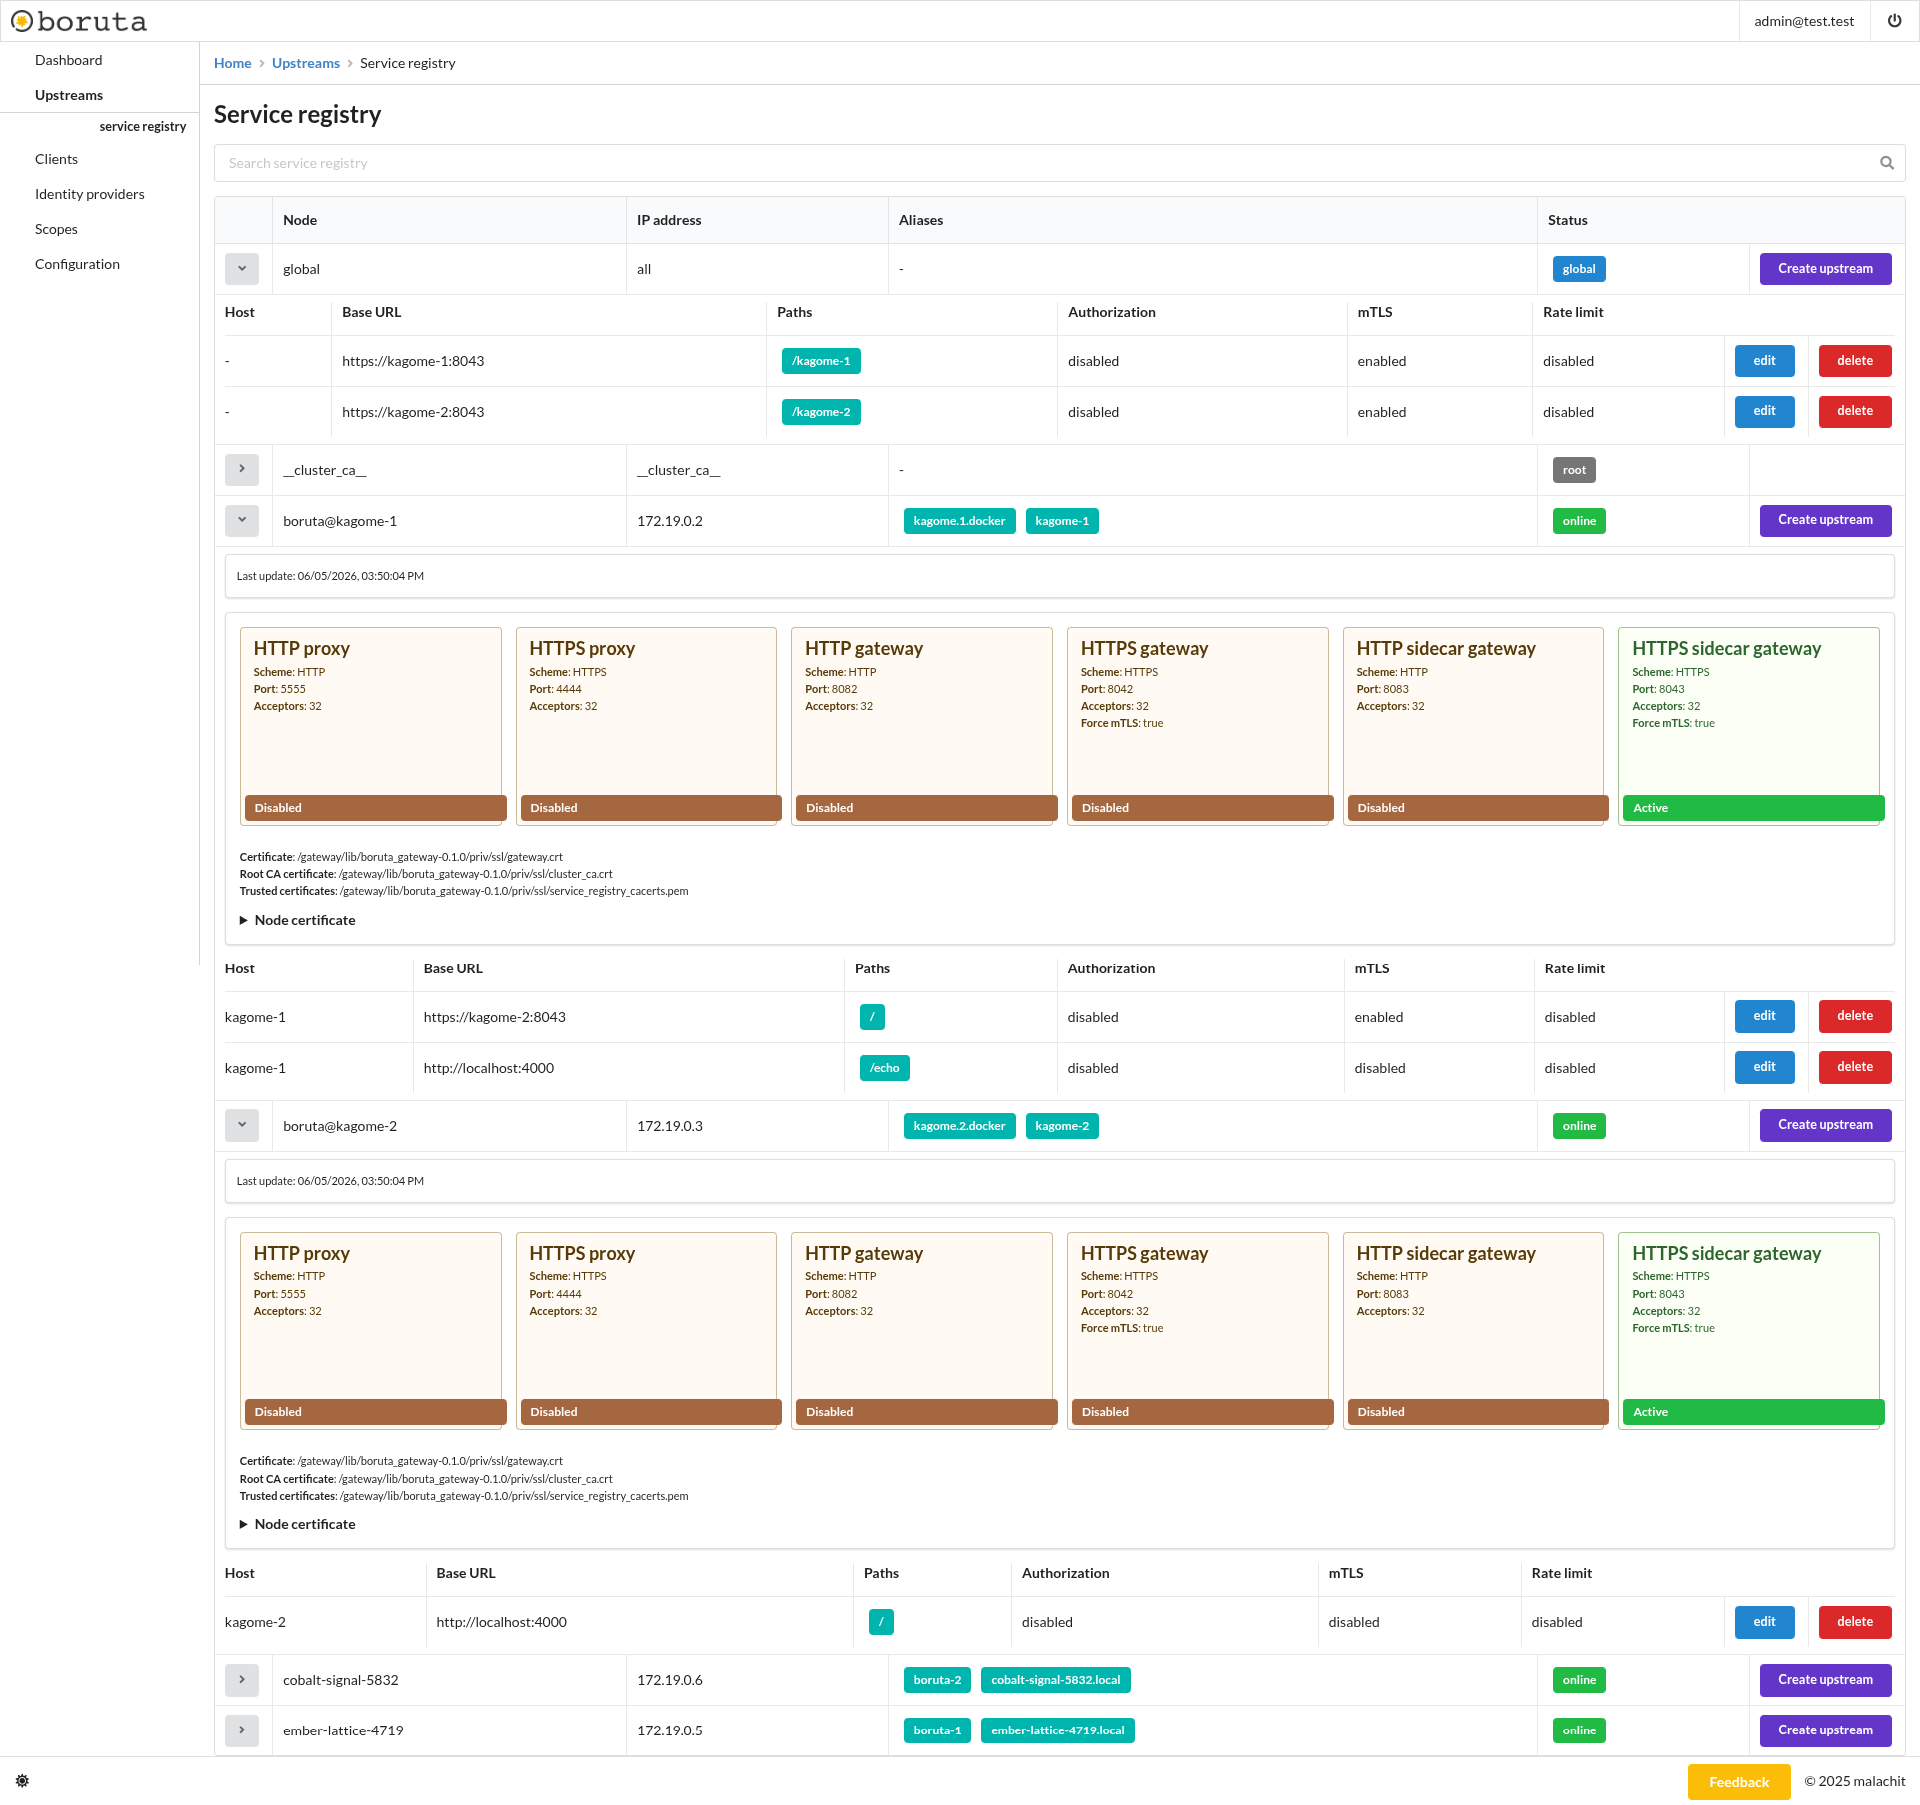
Task: Collapse the global node row
Action: [x=242, y=269]
